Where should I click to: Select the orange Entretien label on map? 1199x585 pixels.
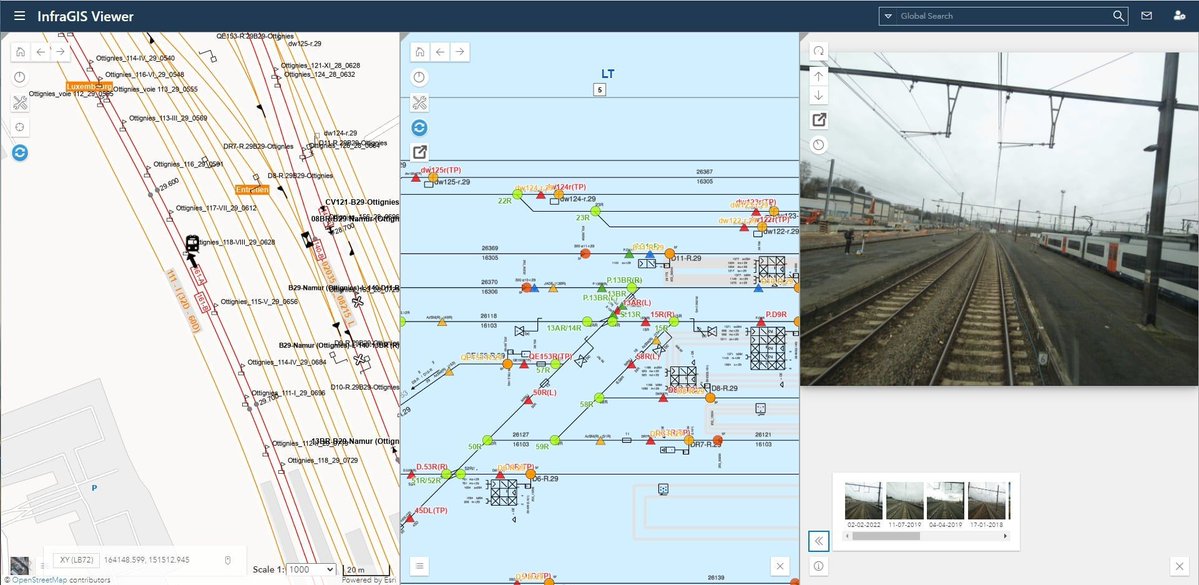coord(252,189)
